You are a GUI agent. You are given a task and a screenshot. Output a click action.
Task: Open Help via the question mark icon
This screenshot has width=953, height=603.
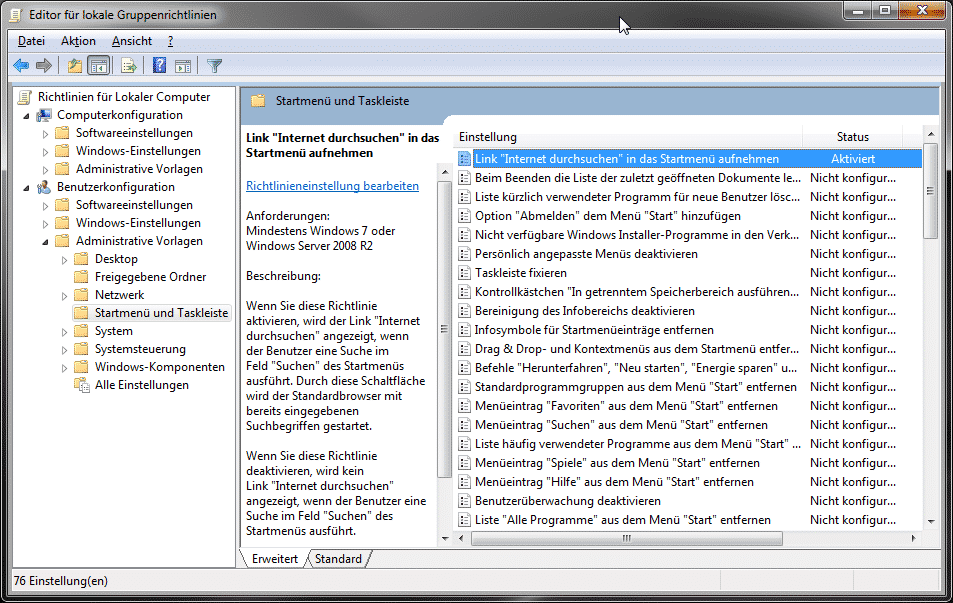pos(159,65)
